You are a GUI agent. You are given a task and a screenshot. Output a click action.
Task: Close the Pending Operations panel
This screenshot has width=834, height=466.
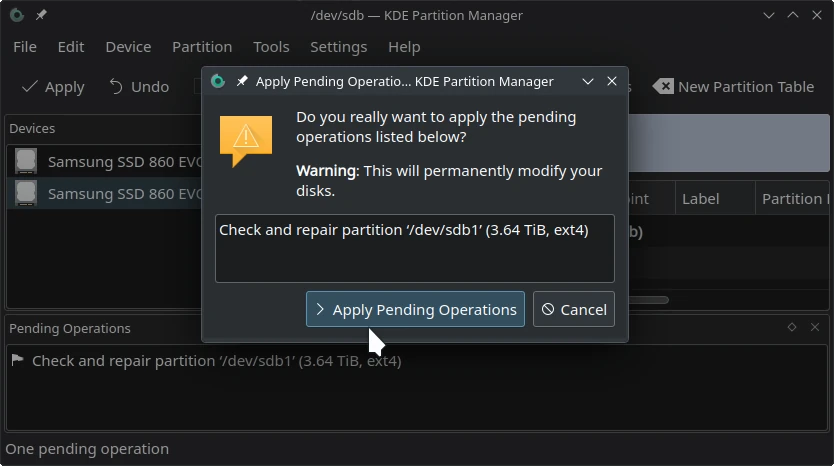[x=816, y=328]
